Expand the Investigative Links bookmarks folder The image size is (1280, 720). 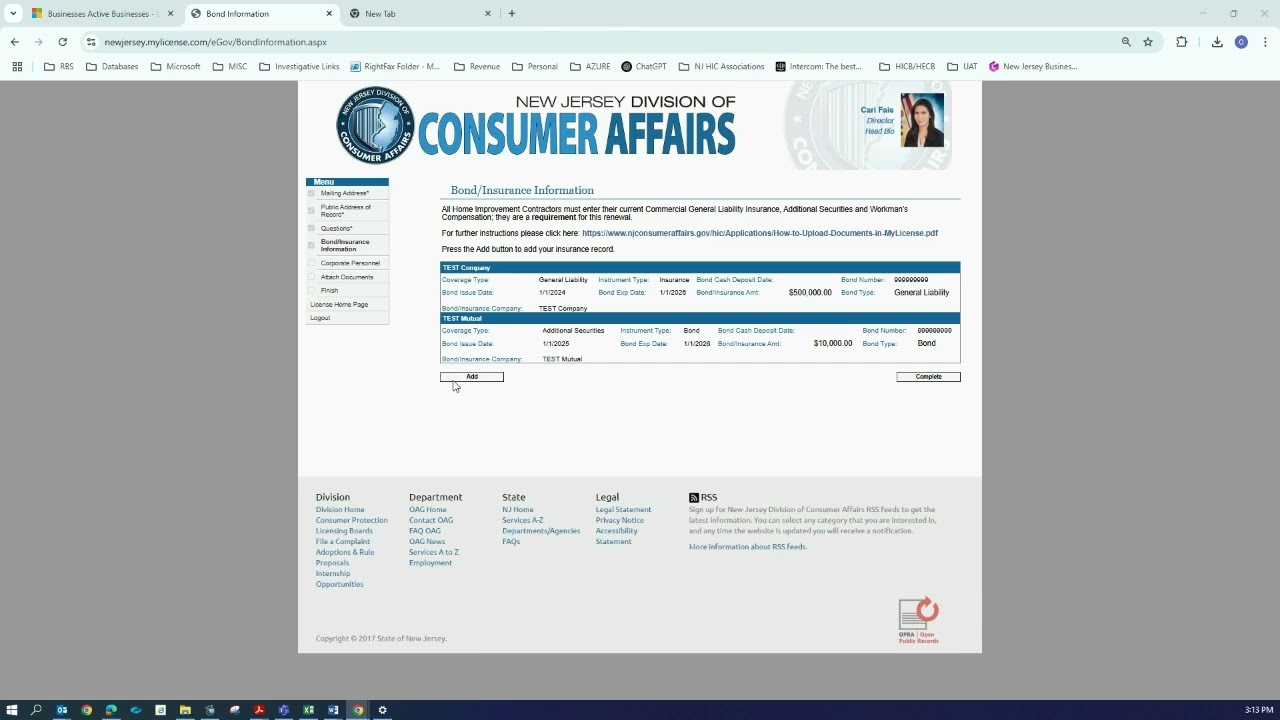pyautogui.click(x=299, y=66)
